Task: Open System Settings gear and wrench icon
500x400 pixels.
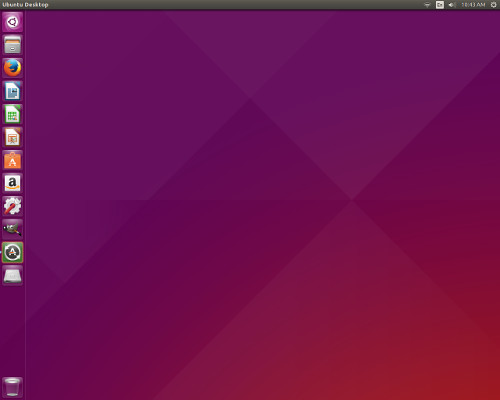Action: [x=13, y=206]
